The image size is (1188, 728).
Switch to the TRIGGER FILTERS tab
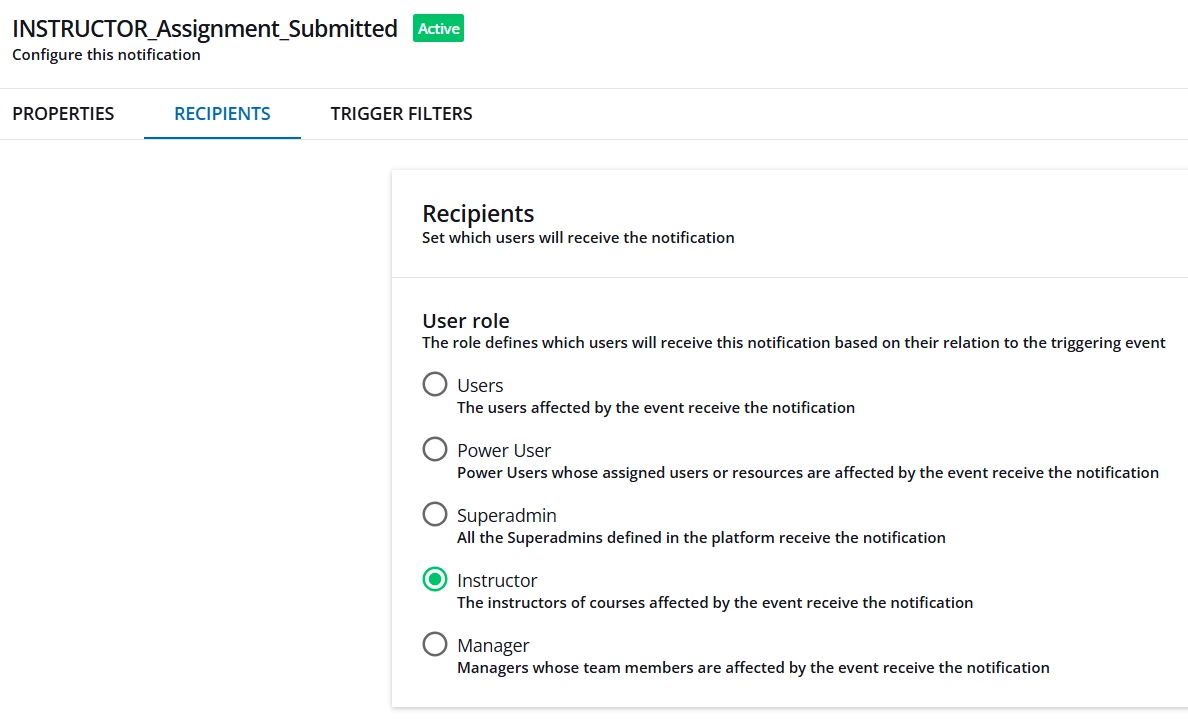pos(401,114)
